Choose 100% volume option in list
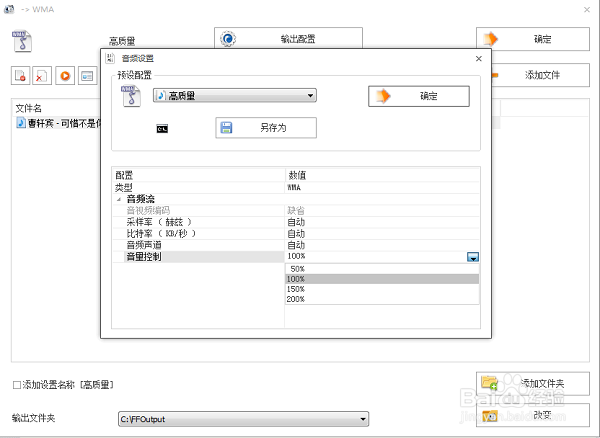This screenshot has width=600, height=438. (382, 279)
